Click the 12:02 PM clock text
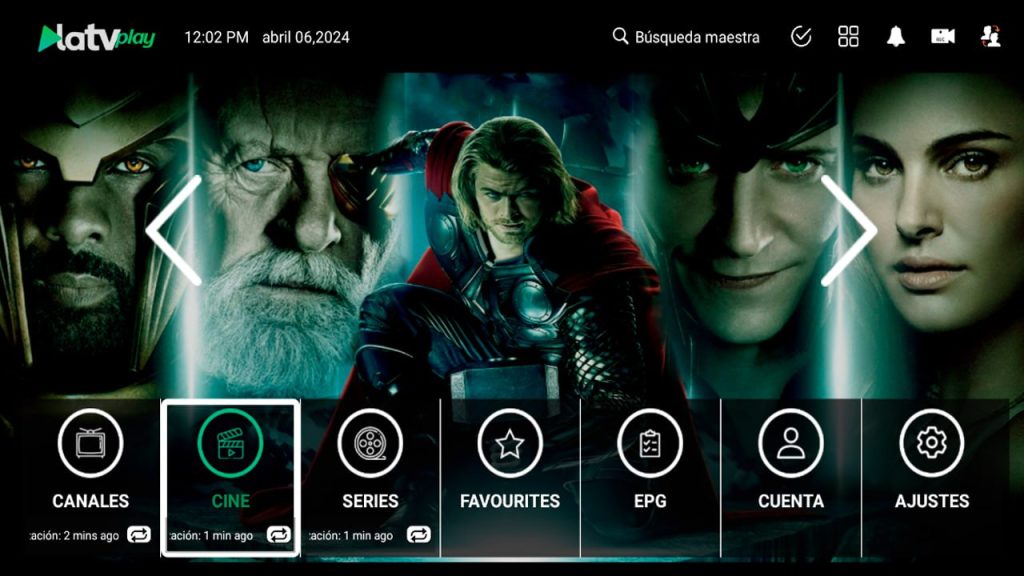The height and width of the screenshot is (576, 1024). (216, 37)
